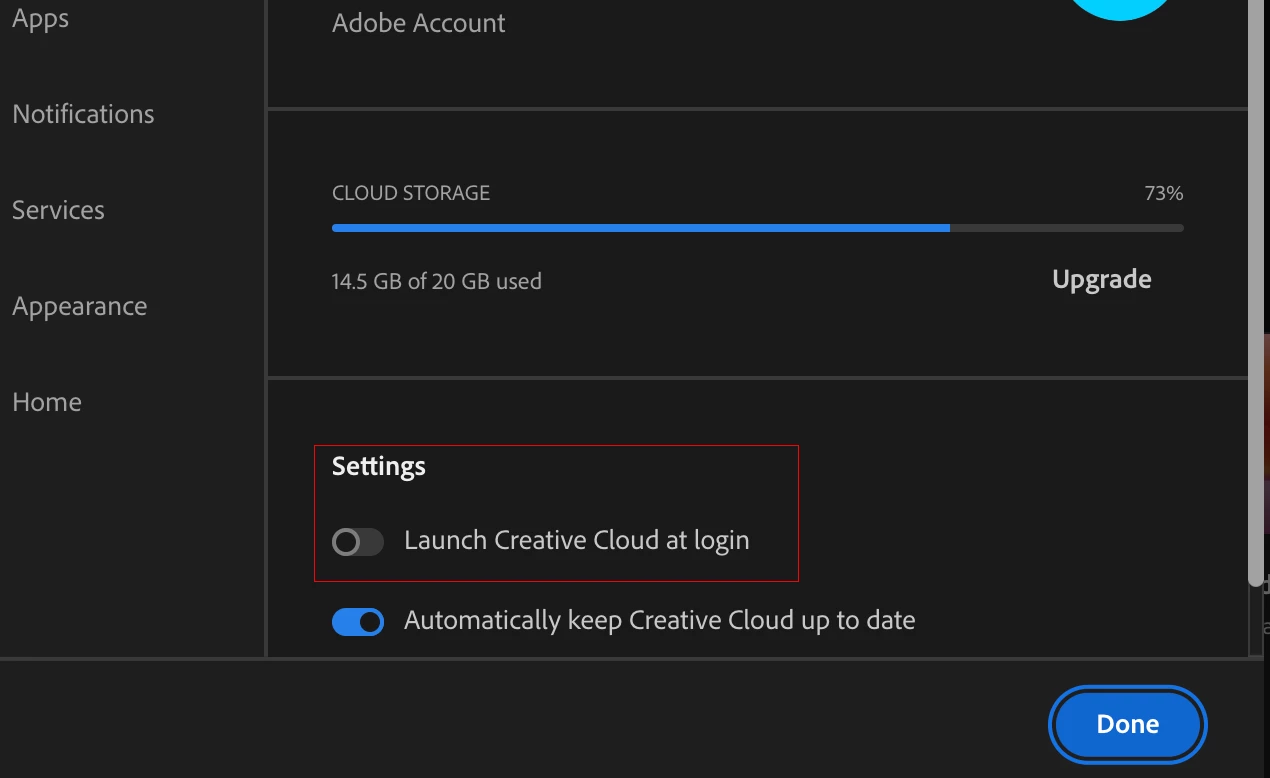
Task: Click the cloud storage progress bar
Action: click(757, 228)
